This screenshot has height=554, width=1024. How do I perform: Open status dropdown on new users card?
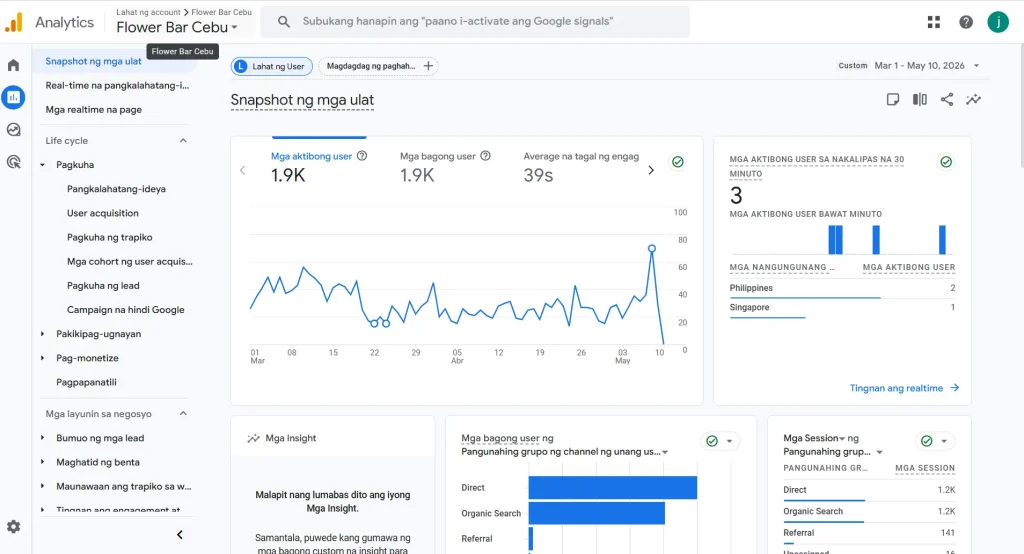point(729,441)
